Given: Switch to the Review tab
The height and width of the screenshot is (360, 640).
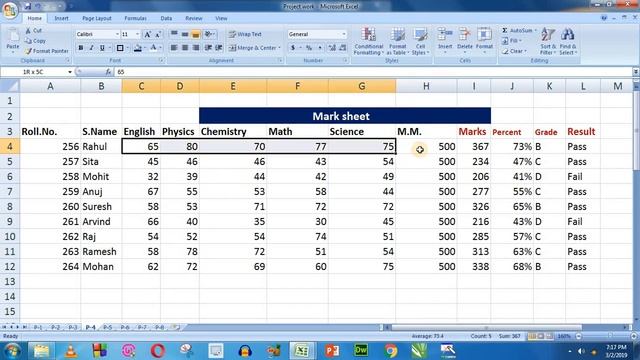Looking at the screenshot, I should (194, 18).
